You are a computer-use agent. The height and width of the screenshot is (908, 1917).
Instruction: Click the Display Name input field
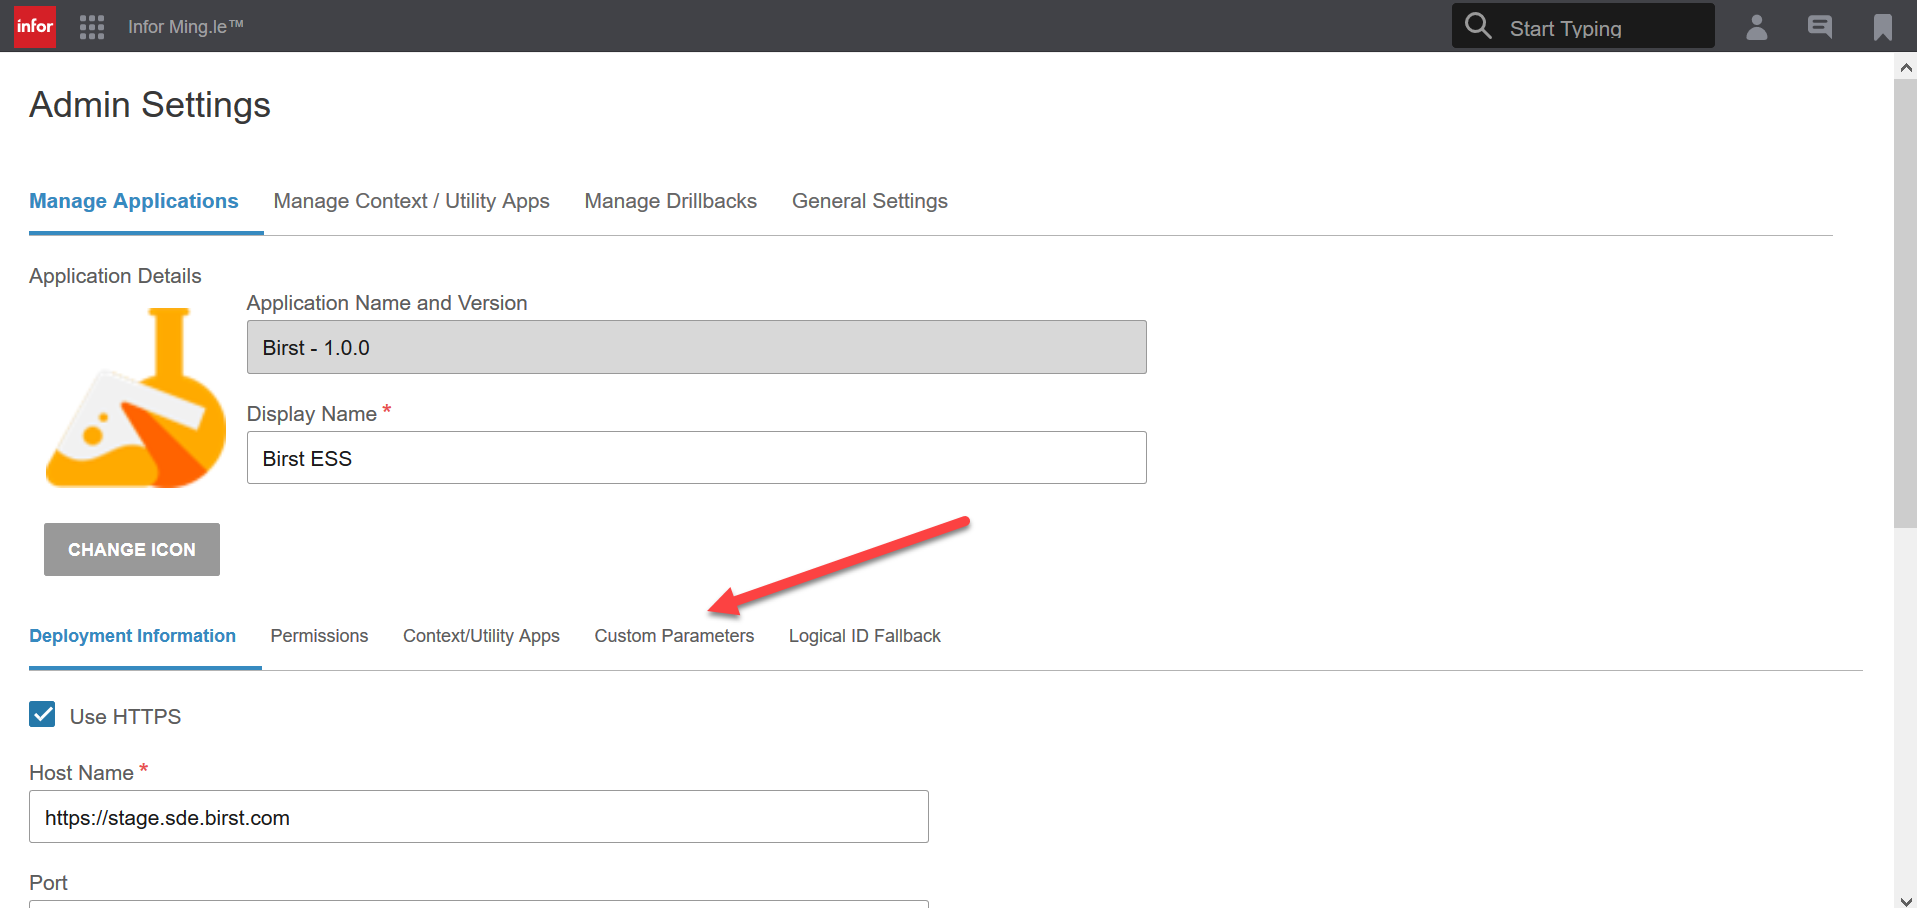point(697,458)
